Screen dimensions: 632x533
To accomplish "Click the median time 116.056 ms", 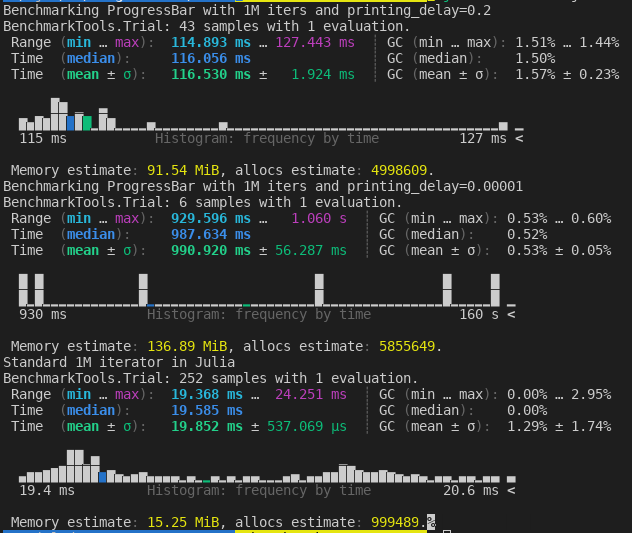I will pyautogui.click(x=211, y=58).
